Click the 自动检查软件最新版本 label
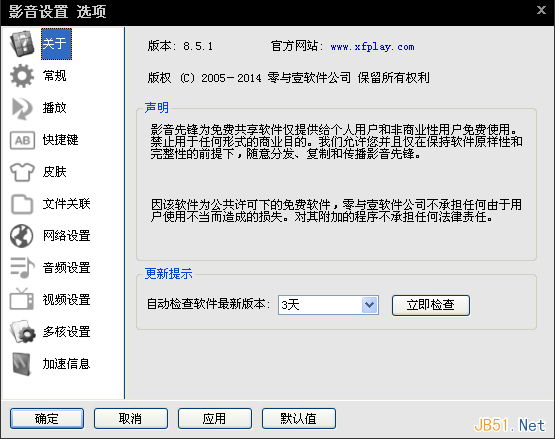This screenshot has height=439, width=555. pyautogui.click(x=208, y=304)
